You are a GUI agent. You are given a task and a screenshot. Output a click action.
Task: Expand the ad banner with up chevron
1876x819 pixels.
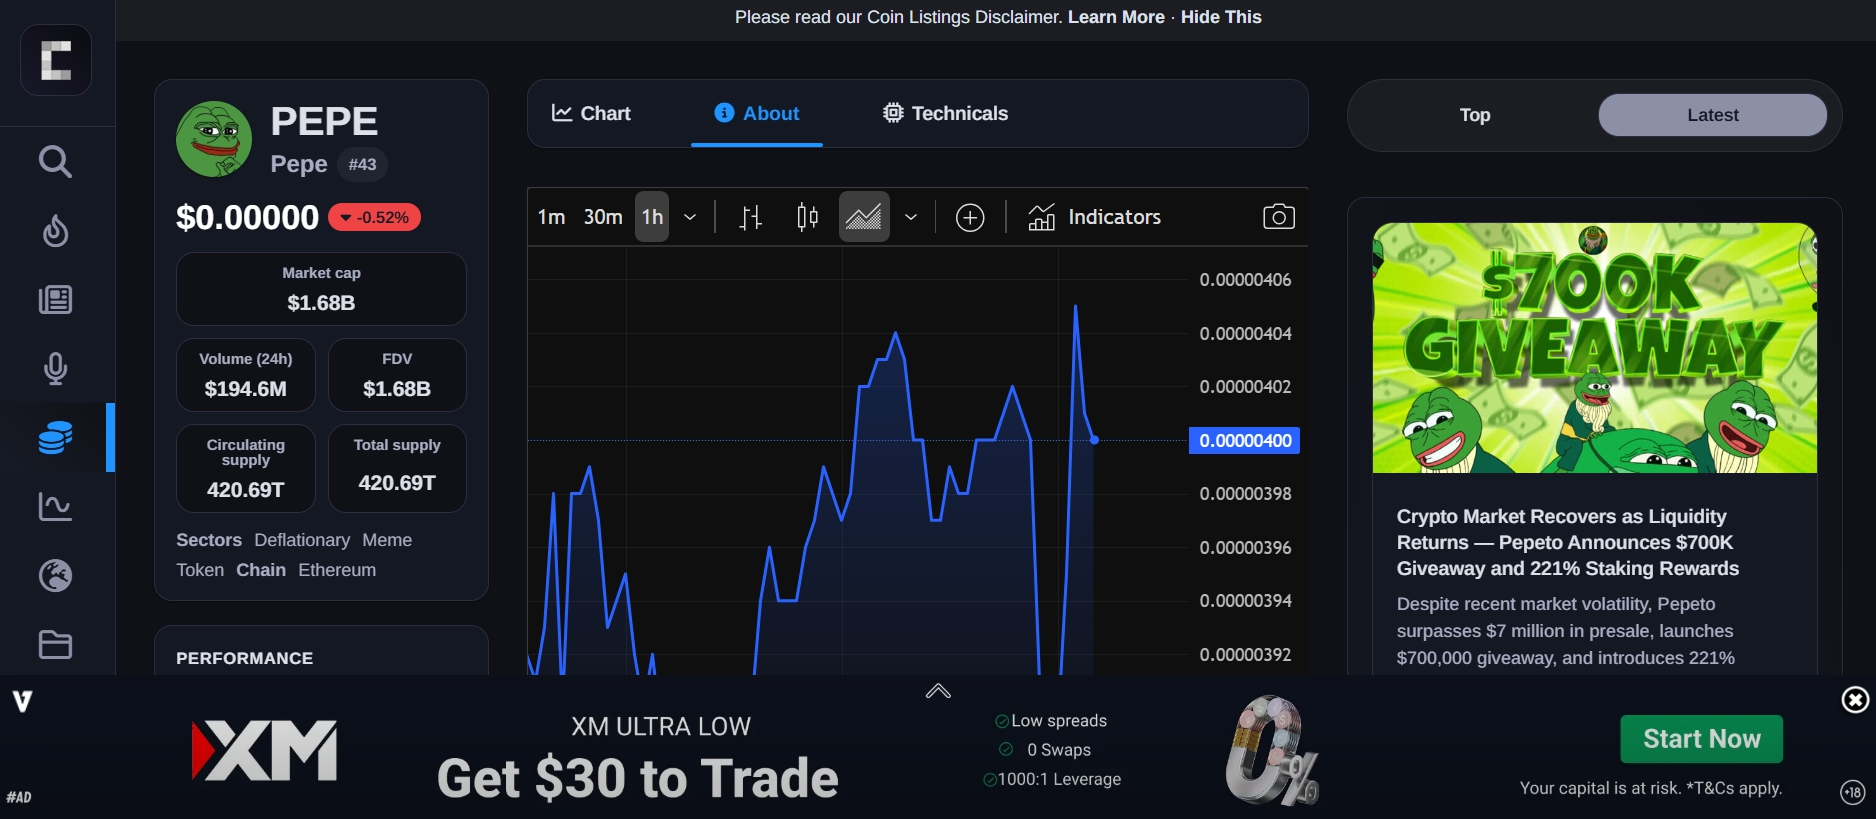click(x=938, y=691)
